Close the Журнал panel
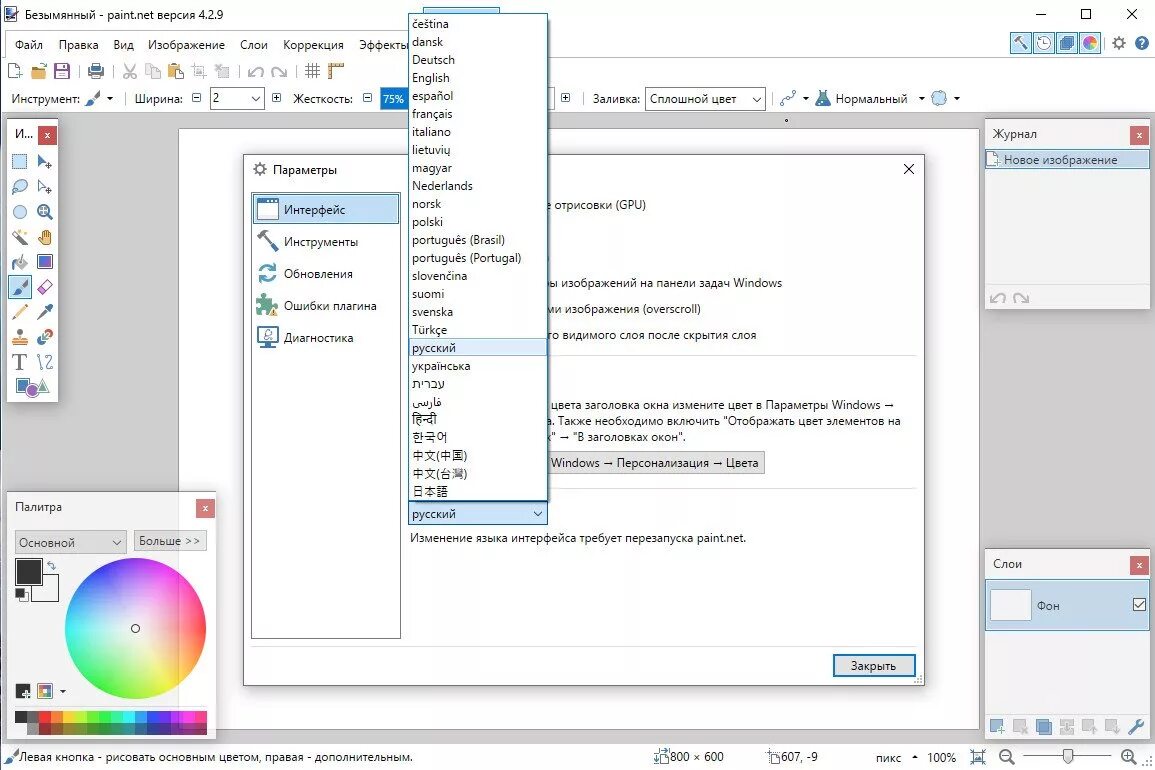This screenshot has width=1155, height=770. (1139, 135)
